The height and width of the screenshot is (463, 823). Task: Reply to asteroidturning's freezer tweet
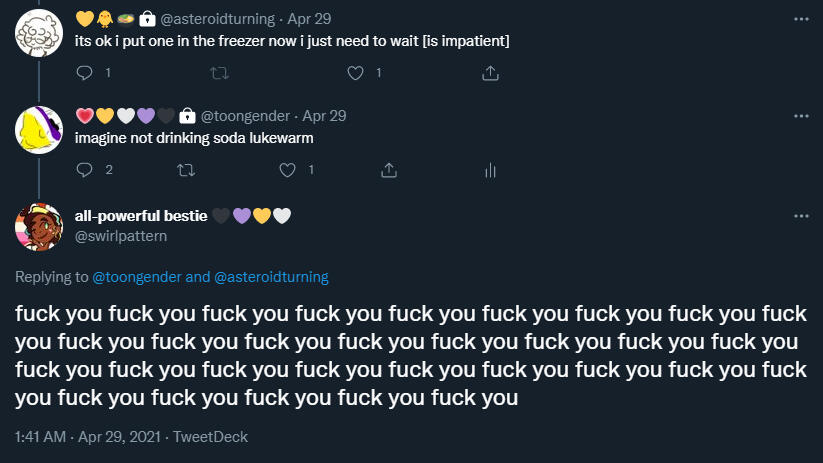[x=84, y=72]
